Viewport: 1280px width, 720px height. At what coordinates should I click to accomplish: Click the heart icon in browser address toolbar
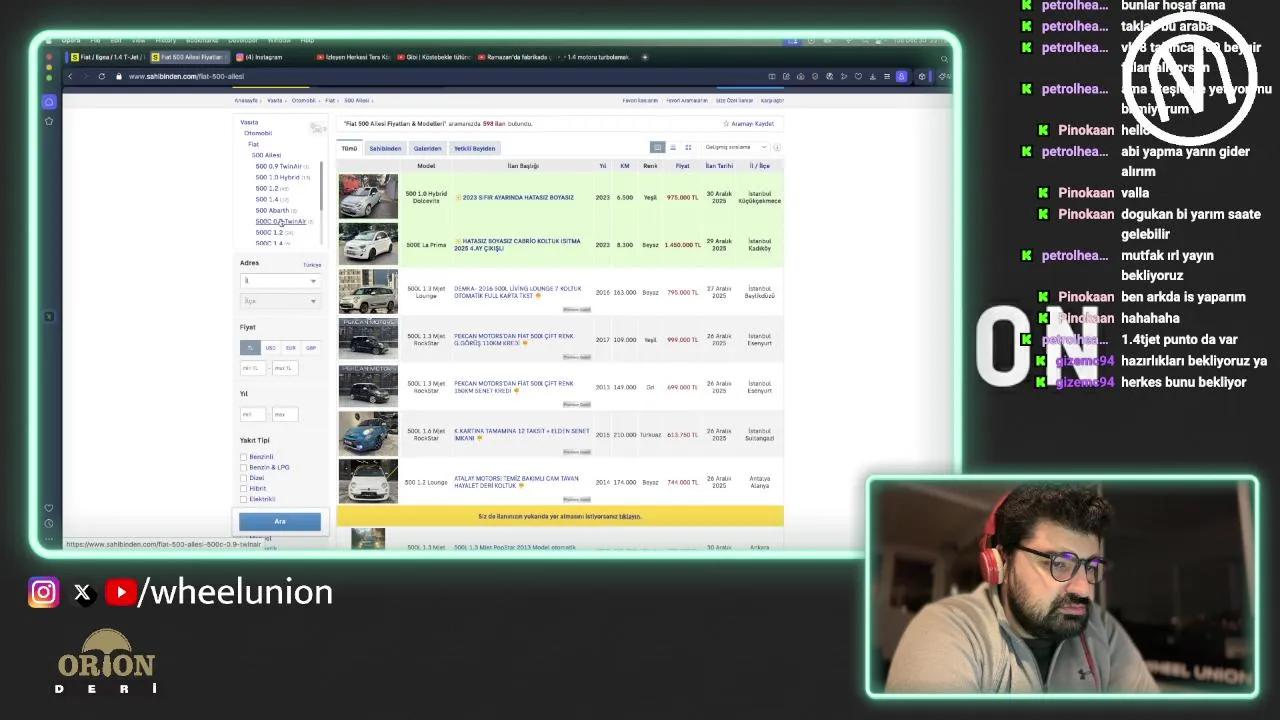point(858,76)
